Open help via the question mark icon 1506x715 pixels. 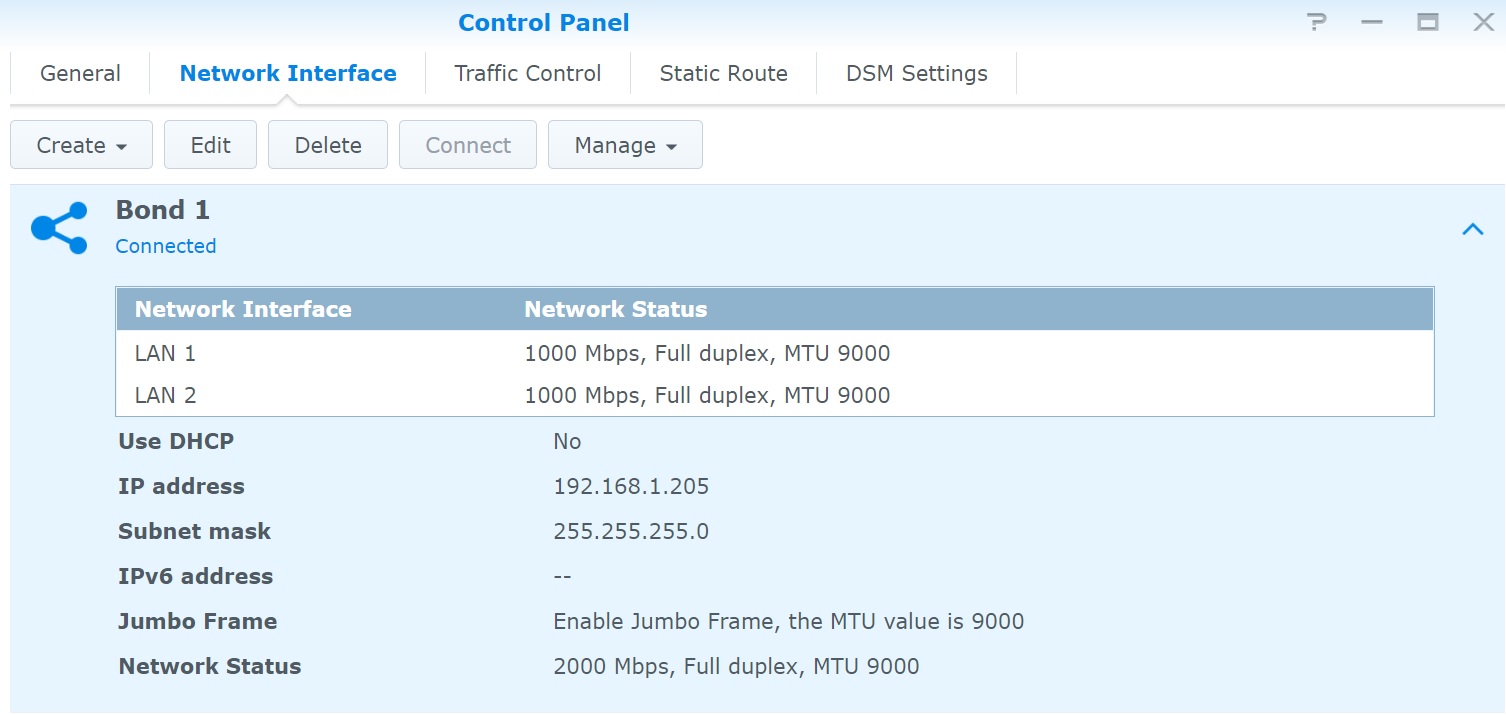(x=1317, y=22)
